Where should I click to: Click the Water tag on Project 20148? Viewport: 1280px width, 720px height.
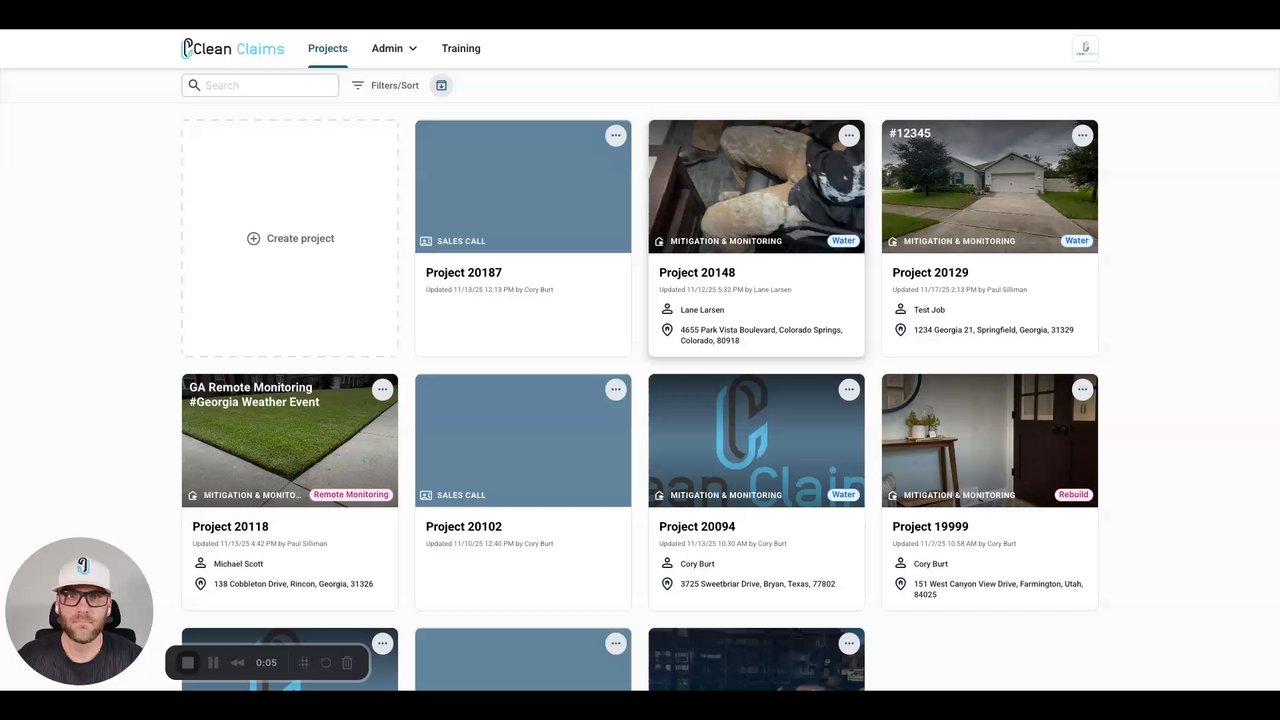pos(844,241)
